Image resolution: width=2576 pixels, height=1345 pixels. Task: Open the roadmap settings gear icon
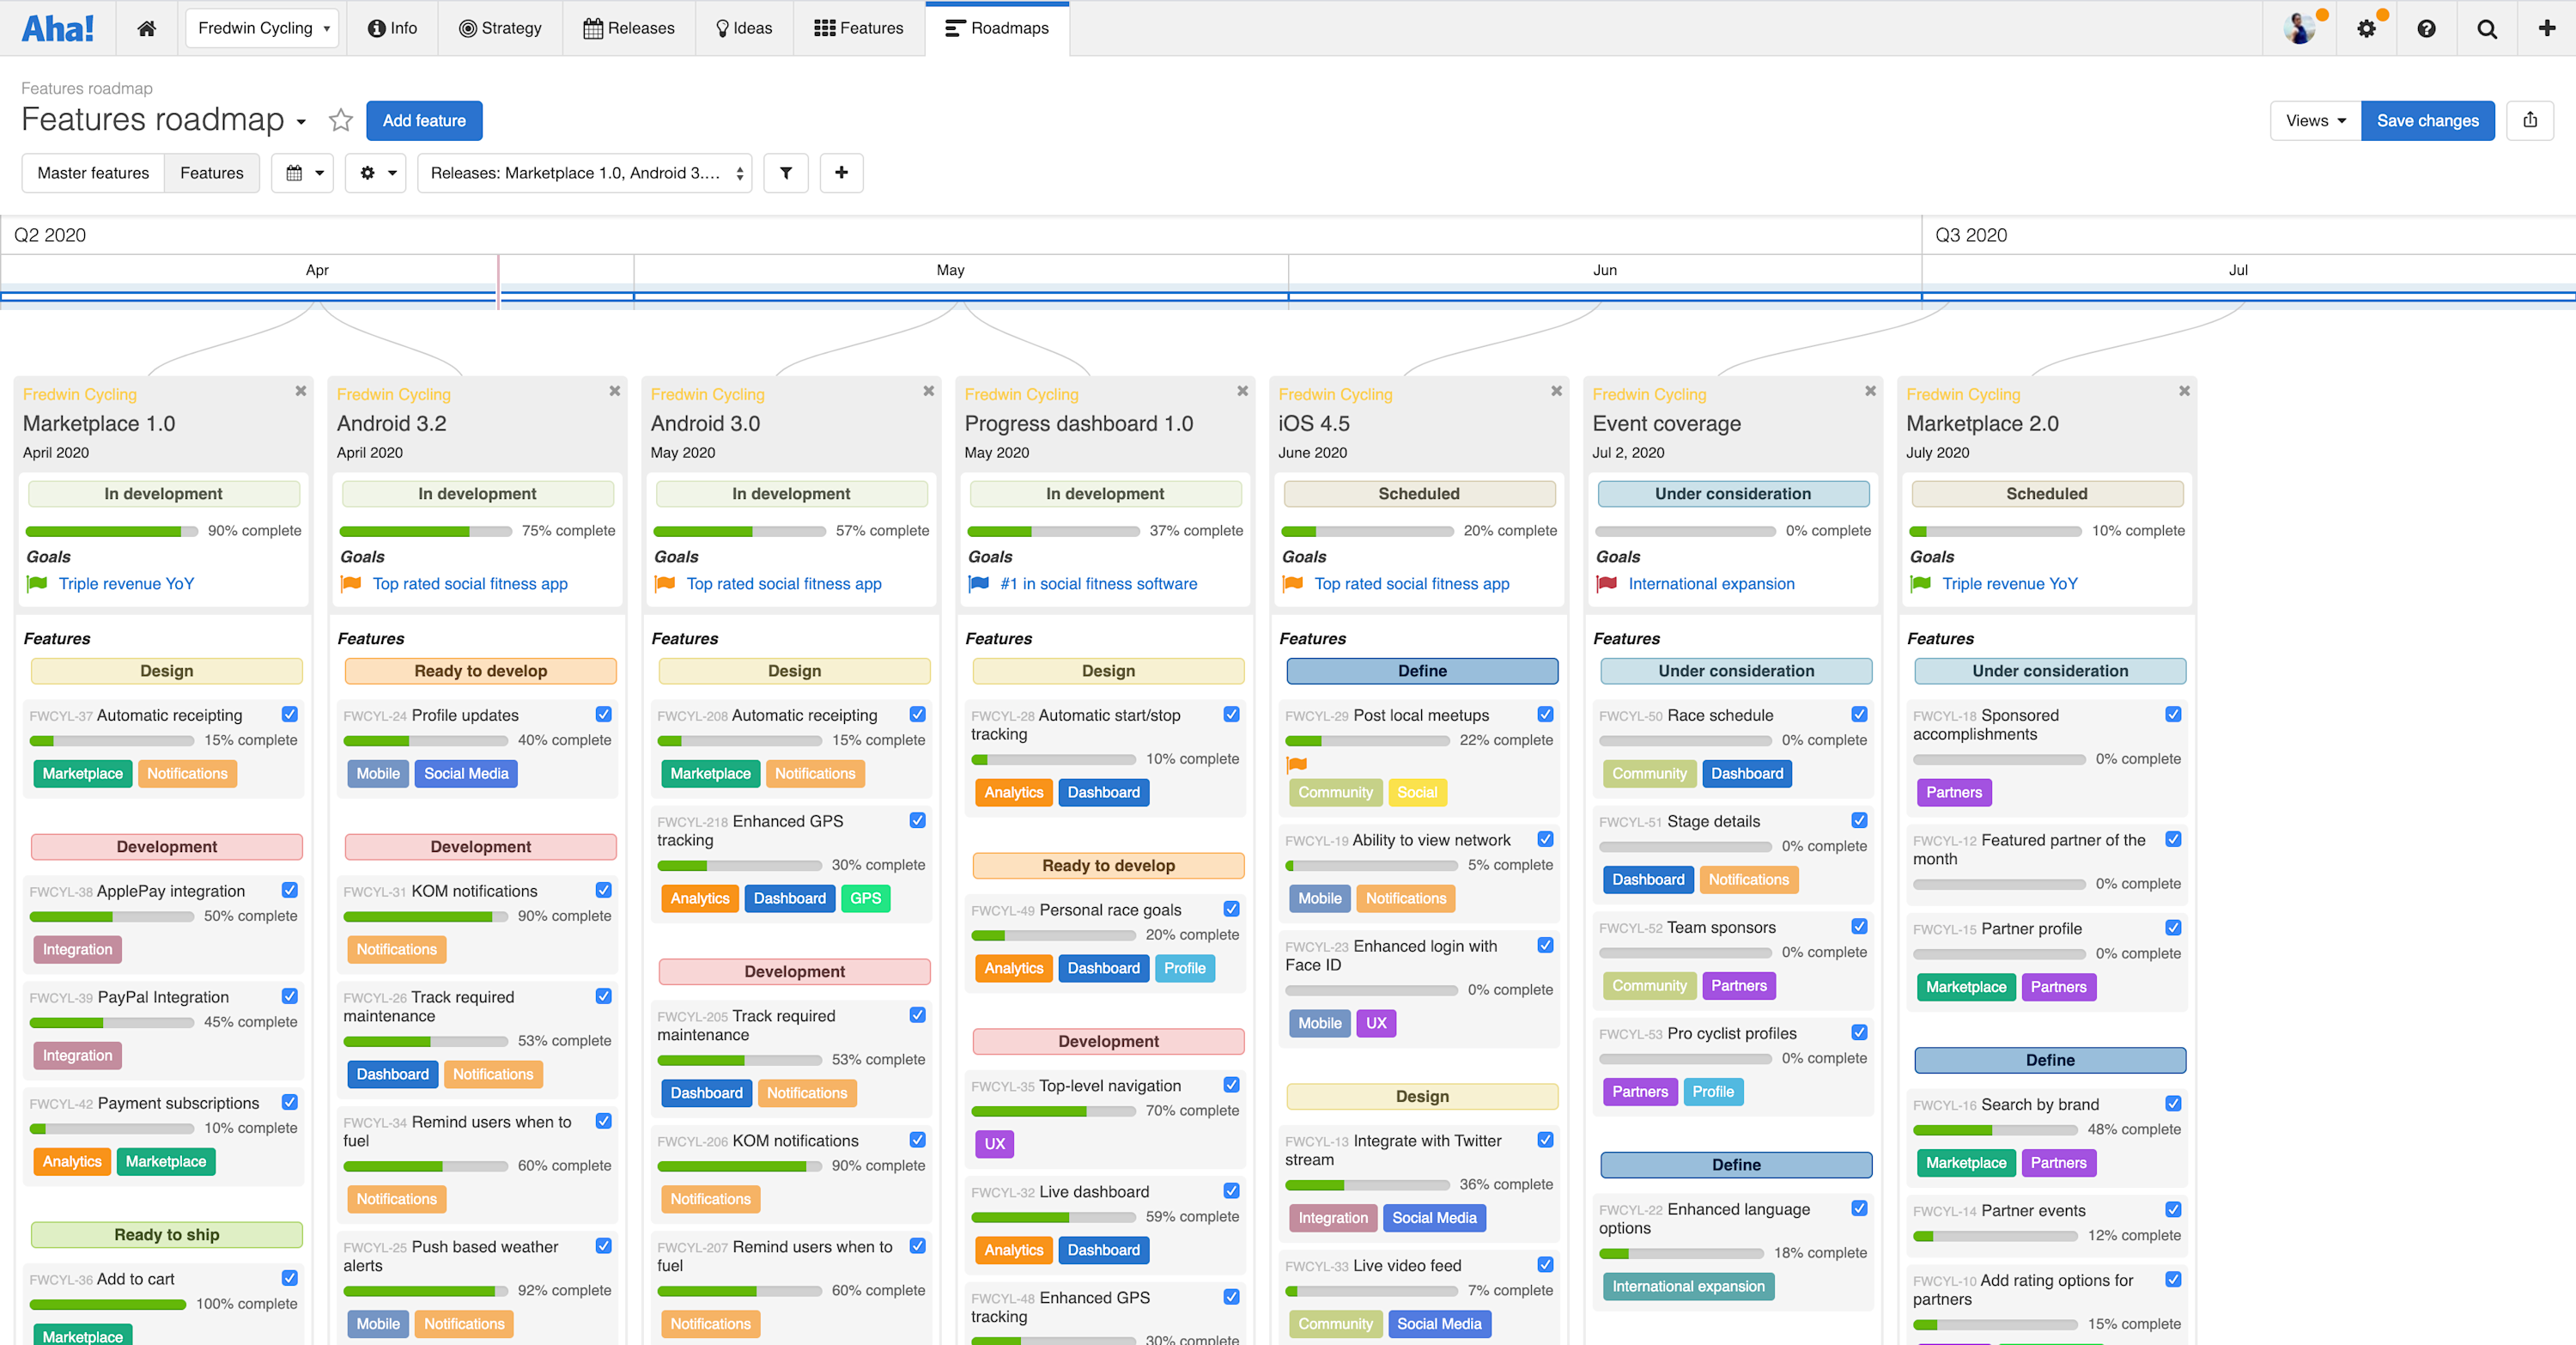pyautogui.click(x=367, y=173)
